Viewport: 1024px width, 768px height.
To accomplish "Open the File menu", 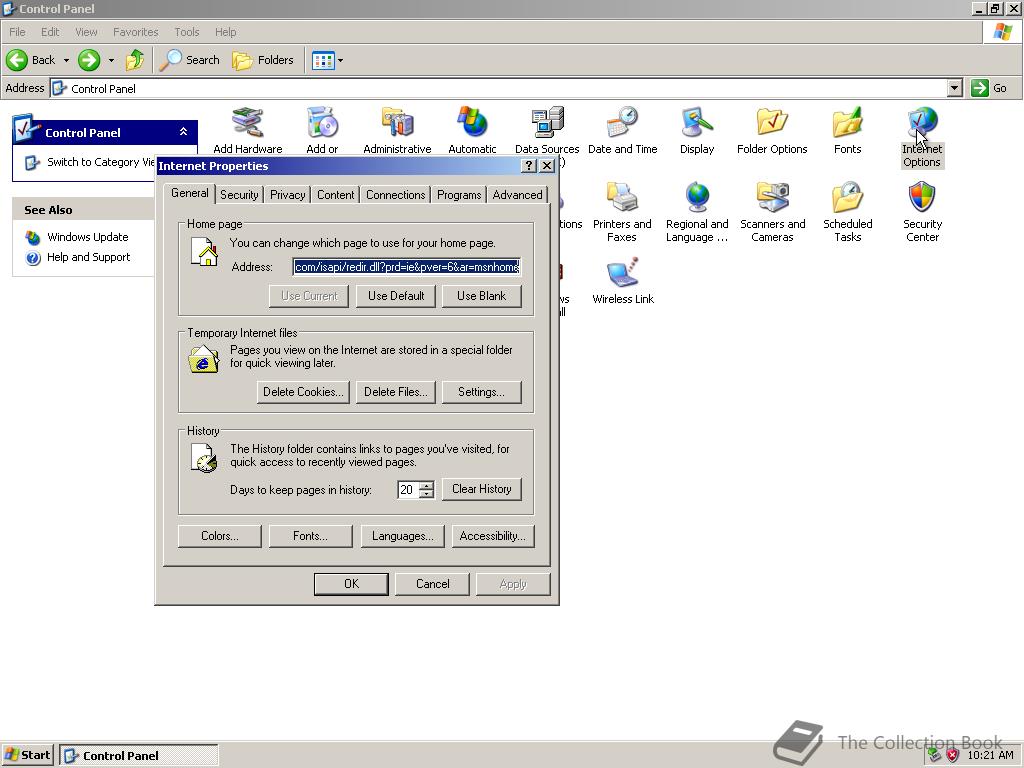I will click(17, 32).
